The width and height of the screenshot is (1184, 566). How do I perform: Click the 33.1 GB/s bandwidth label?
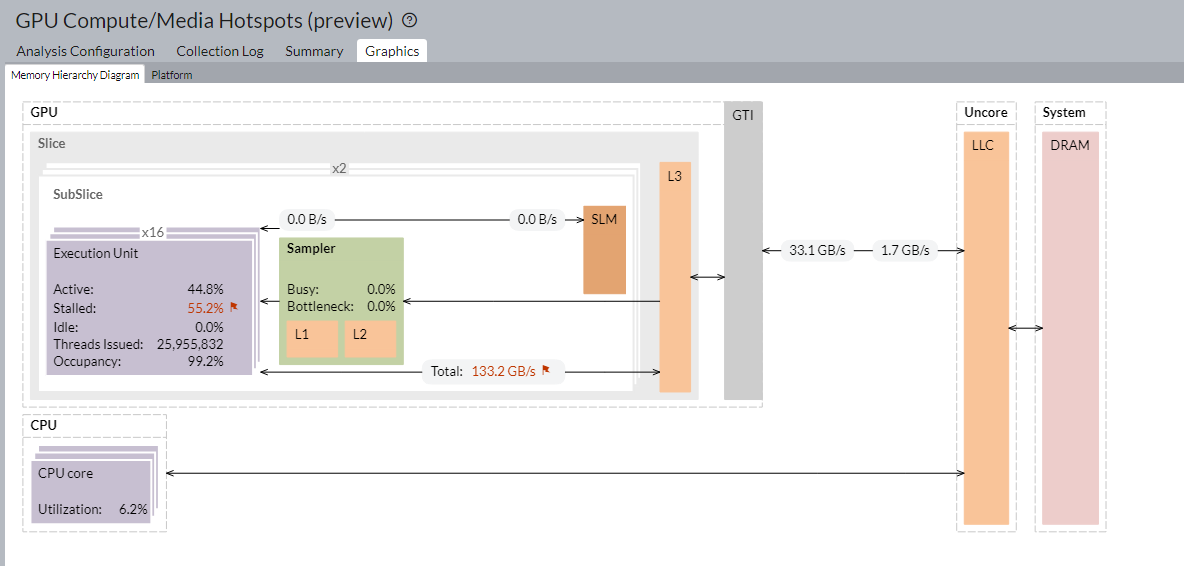pos(817,251)
